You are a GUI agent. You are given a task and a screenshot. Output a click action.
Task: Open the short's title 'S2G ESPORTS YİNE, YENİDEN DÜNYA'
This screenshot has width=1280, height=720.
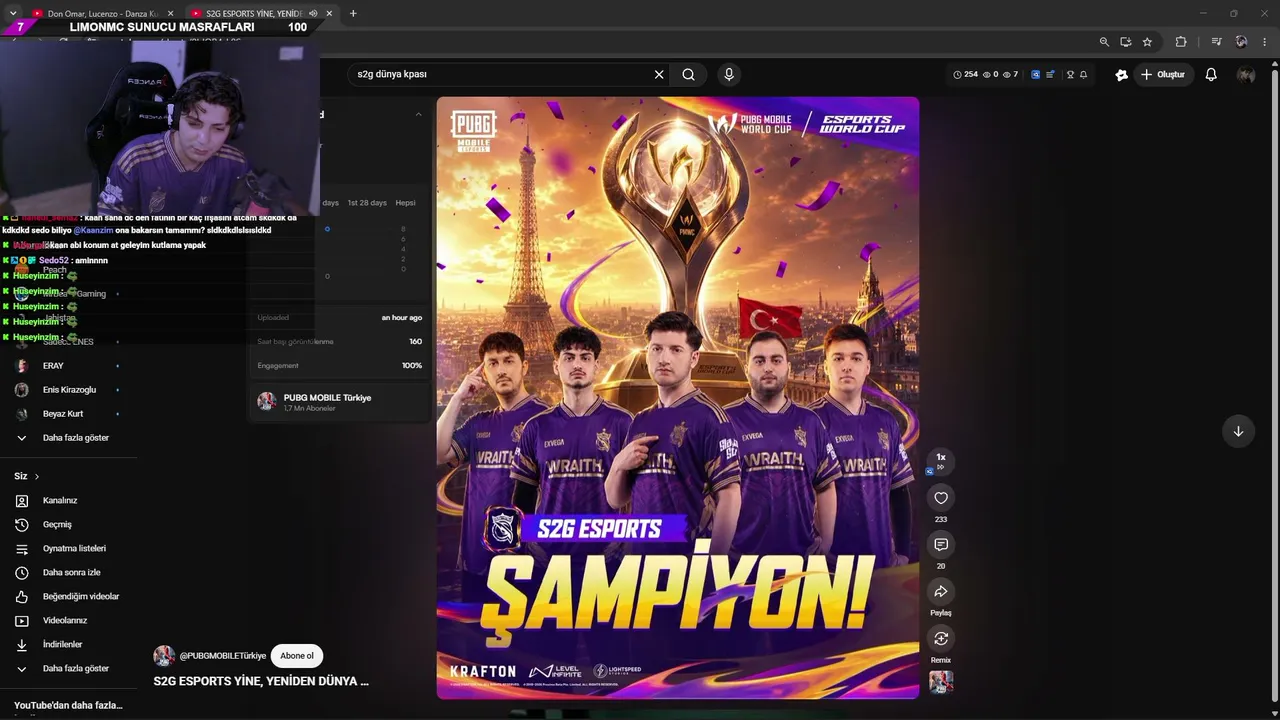tap(261, 681)
